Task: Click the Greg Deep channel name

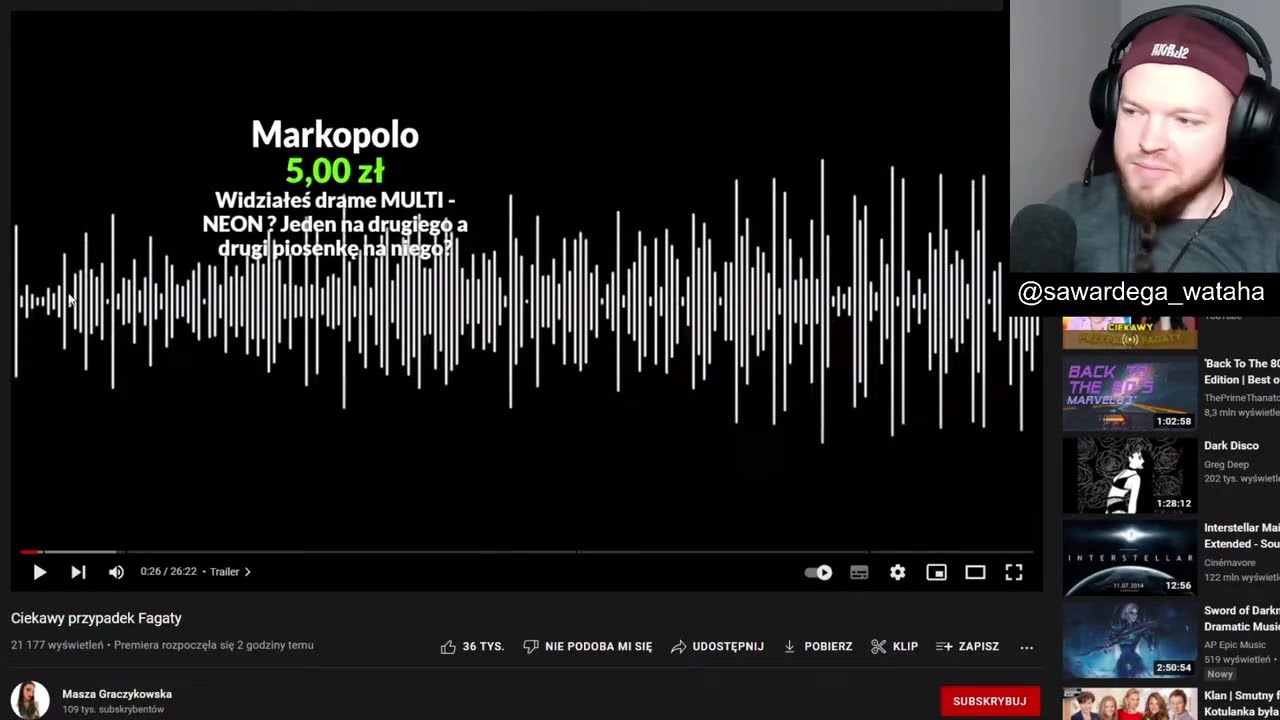Action: [x=1226, y=464]
